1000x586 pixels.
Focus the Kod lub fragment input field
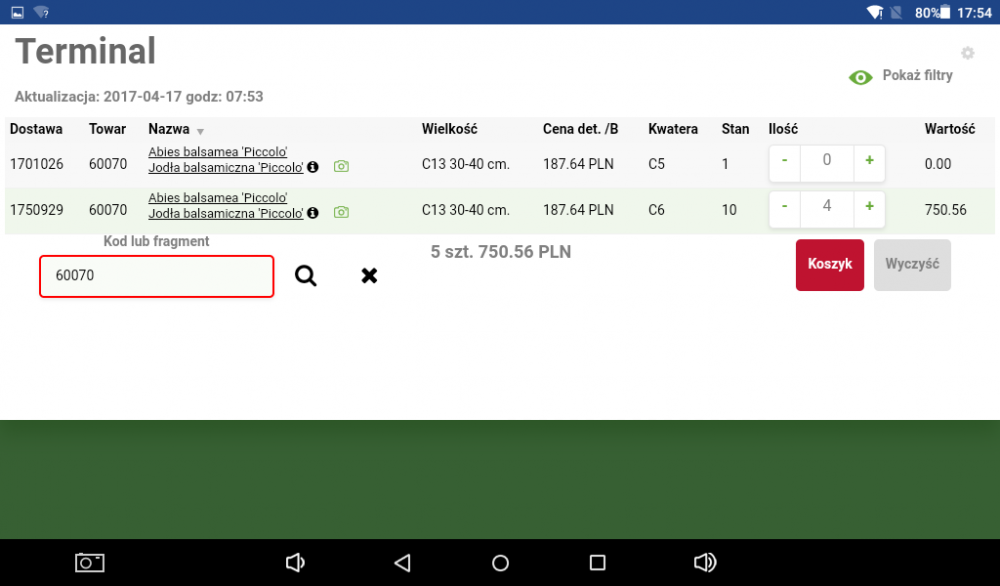156,276
